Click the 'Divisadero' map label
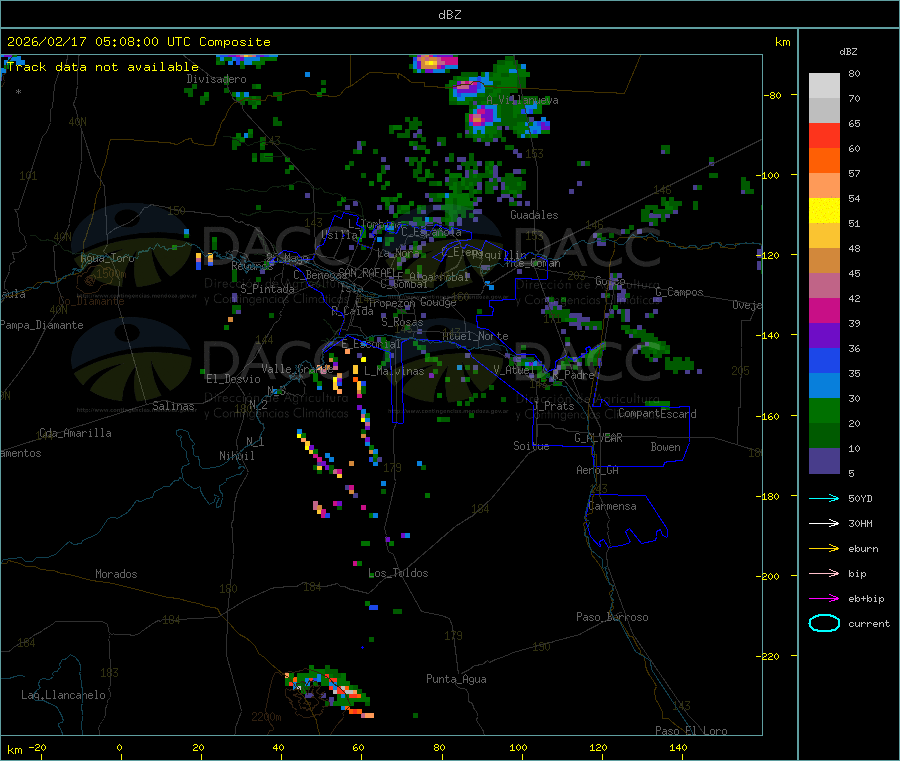The width and height of the screenshot is (900, 761). pyautogui.click(x=216, y=79)
